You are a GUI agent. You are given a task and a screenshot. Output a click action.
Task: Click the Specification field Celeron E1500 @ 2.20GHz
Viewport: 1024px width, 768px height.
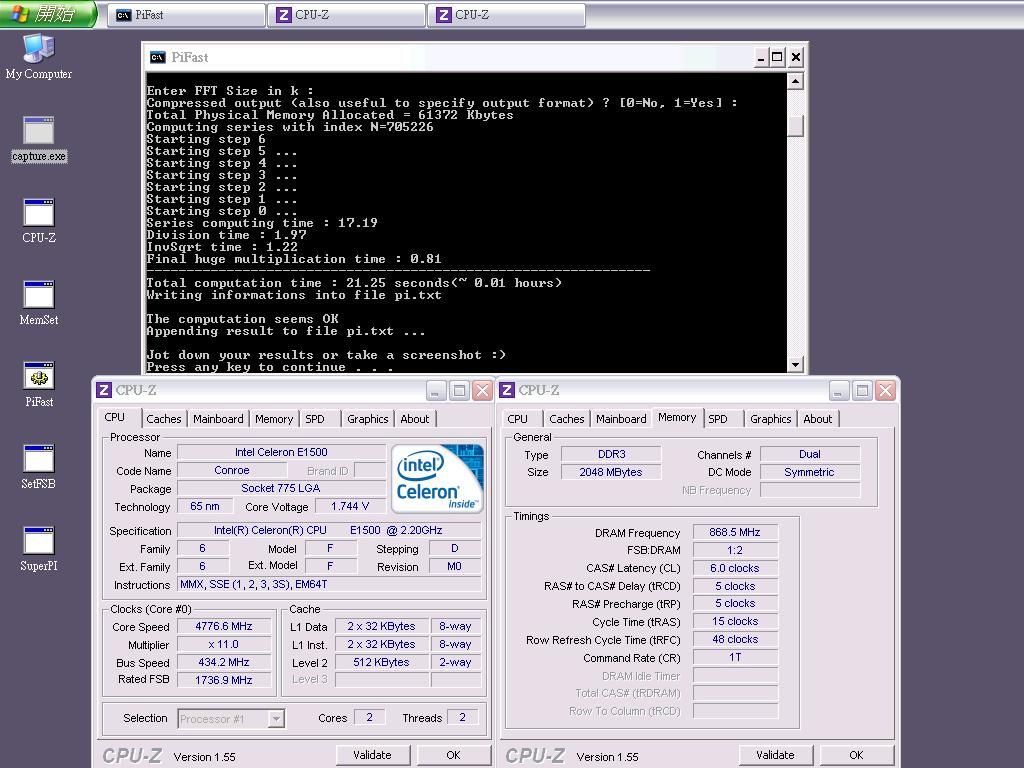click(x=329, y=530)
